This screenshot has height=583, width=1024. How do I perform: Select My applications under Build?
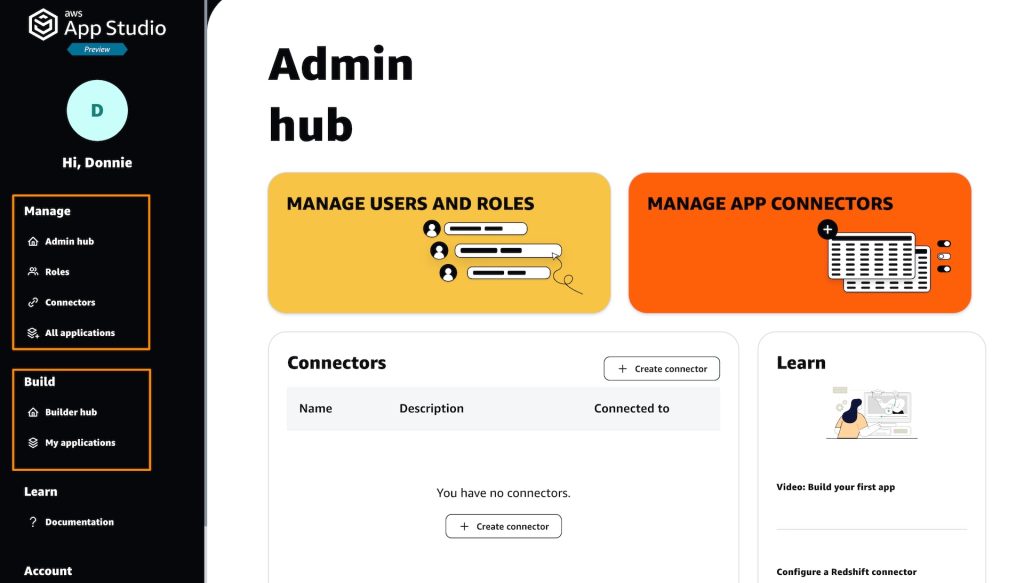[80, 443]
